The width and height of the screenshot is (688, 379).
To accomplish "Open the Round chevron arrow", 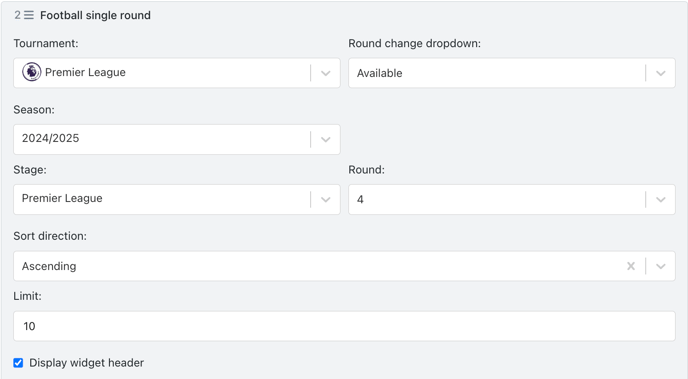I will (661, 200).
